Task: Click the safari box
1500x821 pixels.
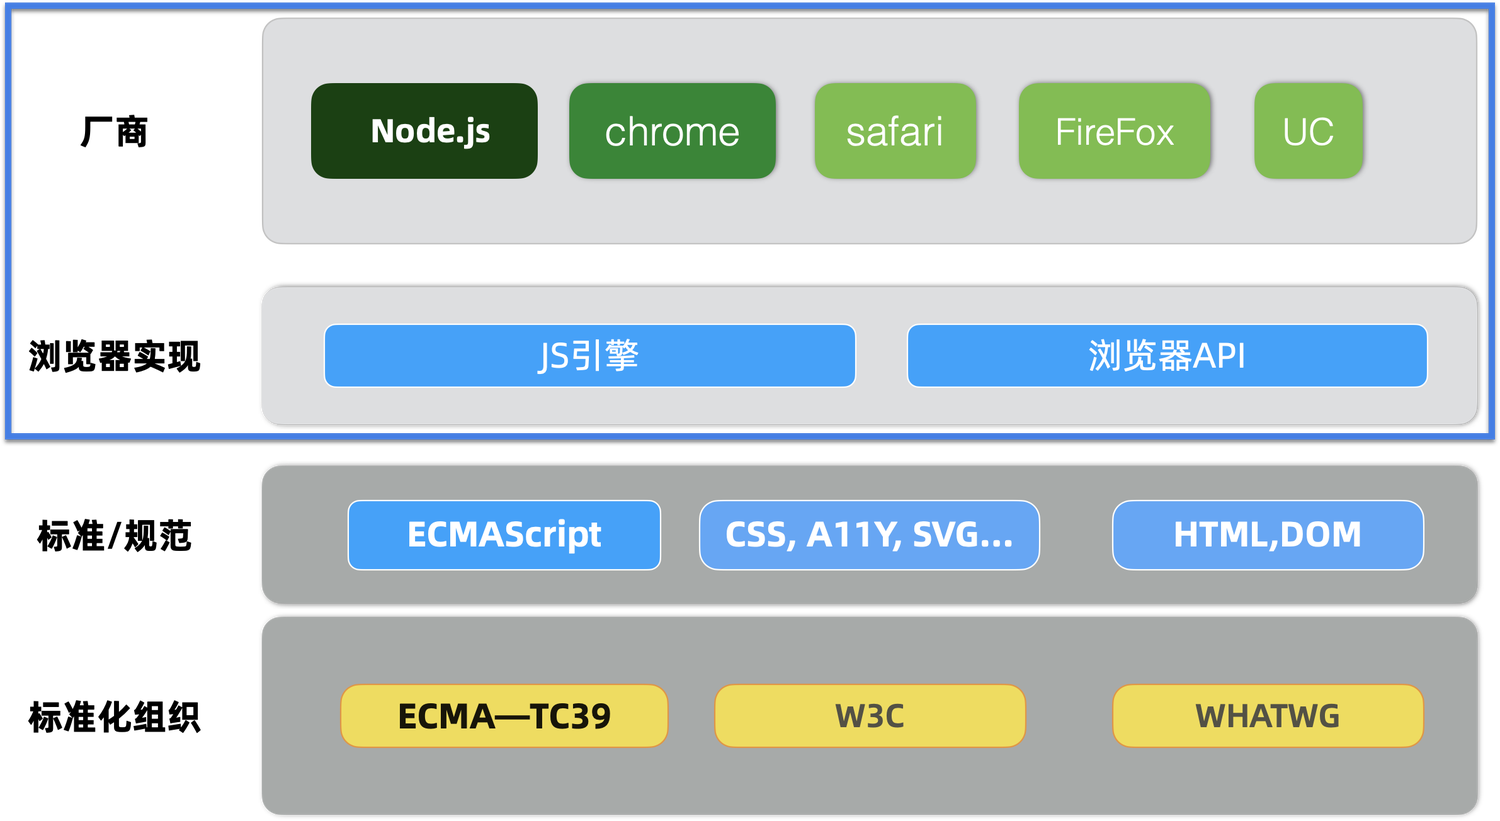Action: coord(895,131)
